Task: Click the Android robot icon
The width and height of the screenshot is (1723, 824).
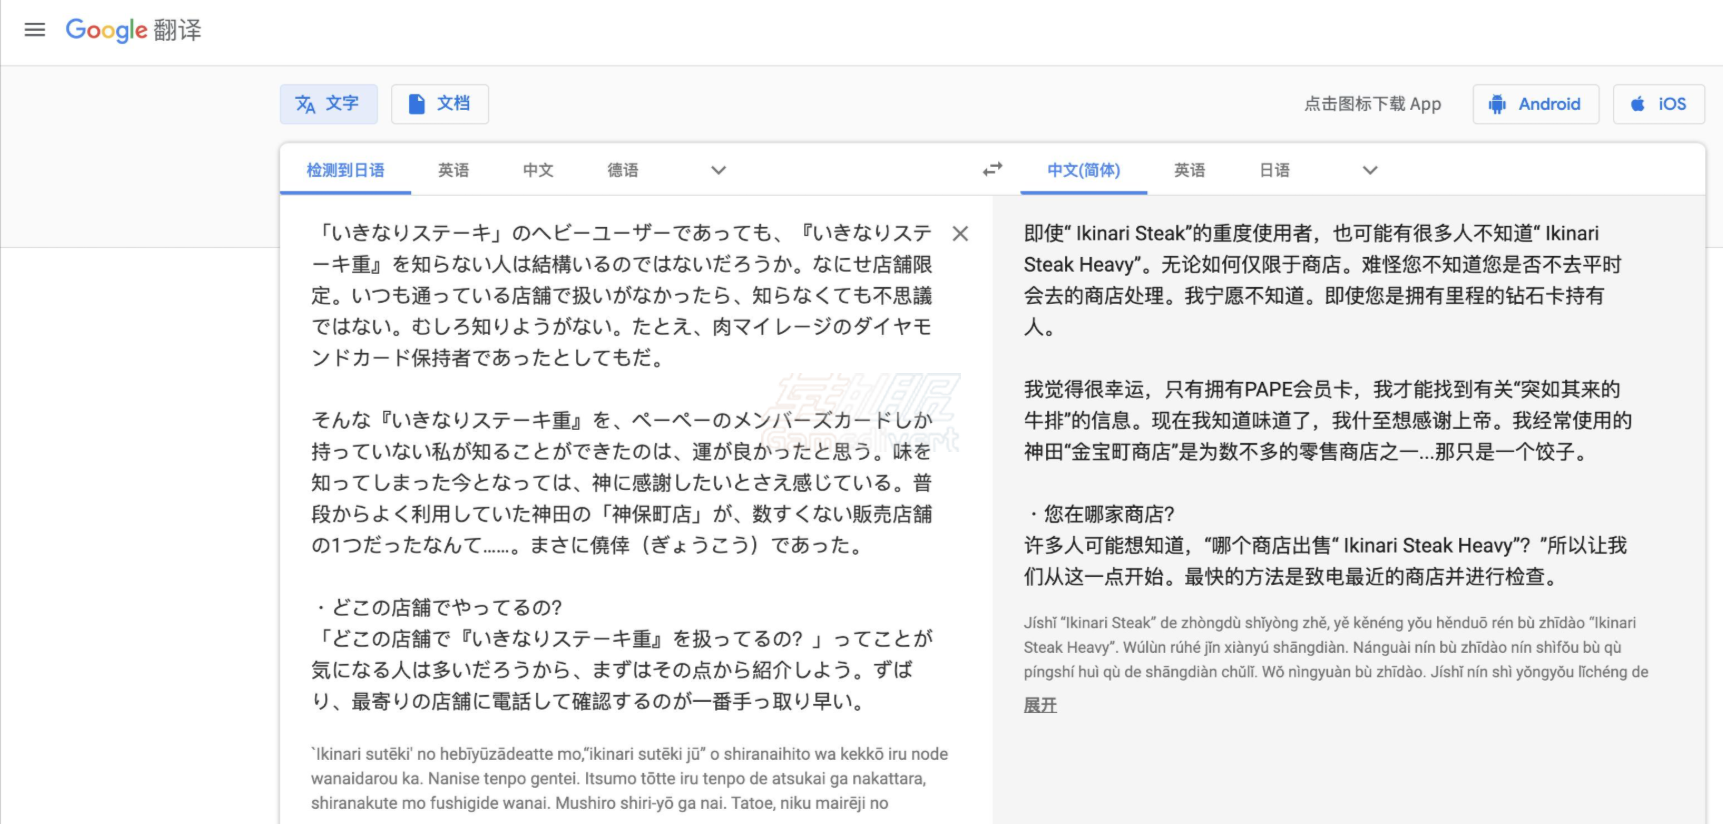Action: (1497, 104)
